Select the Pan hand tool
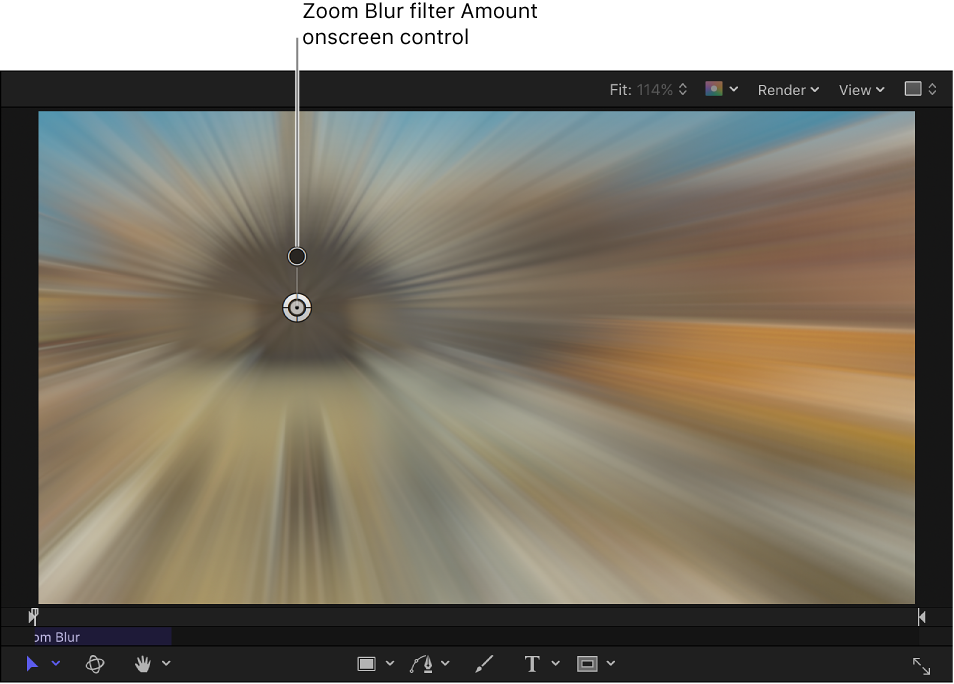Viewport: 954px width, 684px height. pyautogui.click(x=140, y=663)
